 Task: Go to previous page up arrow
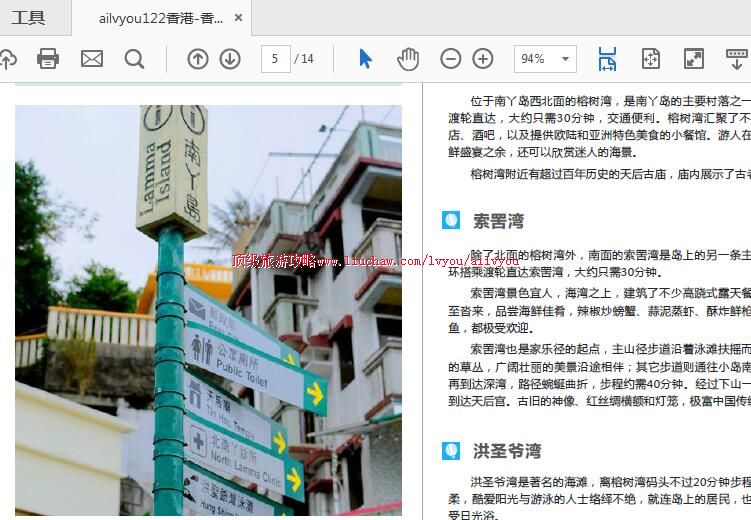198,59
